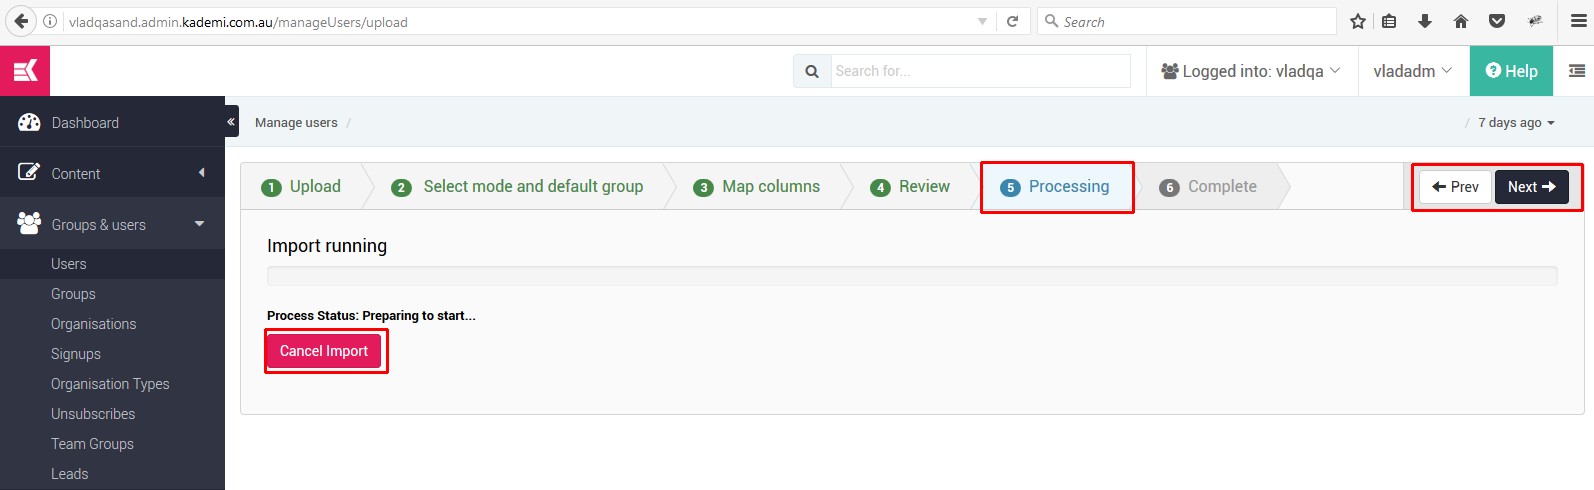Open the vladadm user dropdown
1594x490 pixels.
[x=1413, y=71]
